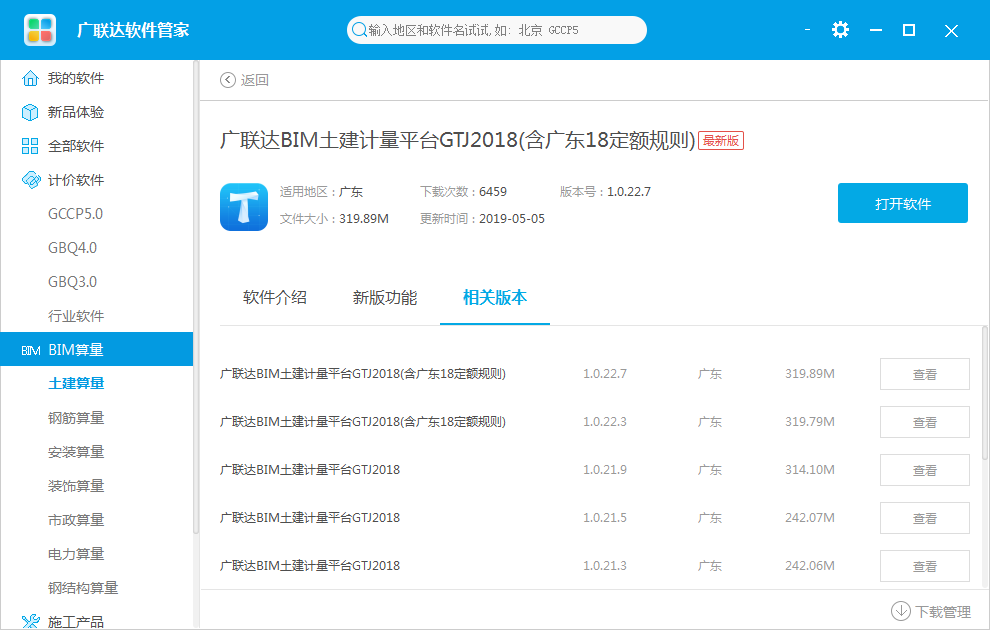
Task: Click 查看 for version 1.0.22.7
Action: pos(924,374)
